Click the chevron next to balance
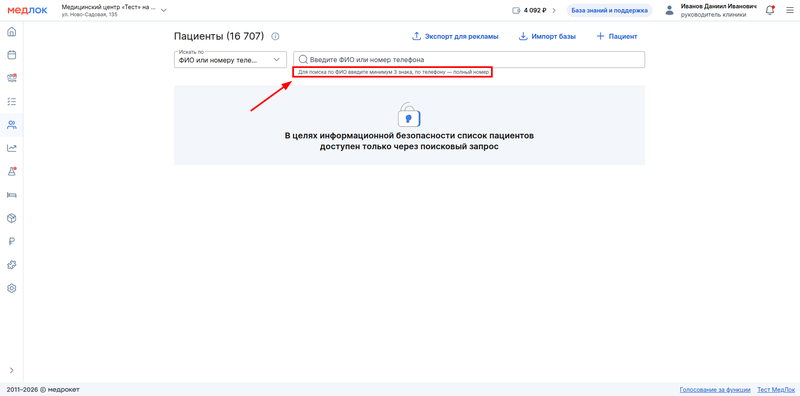 pyautogui.click(x=554, y=10)
